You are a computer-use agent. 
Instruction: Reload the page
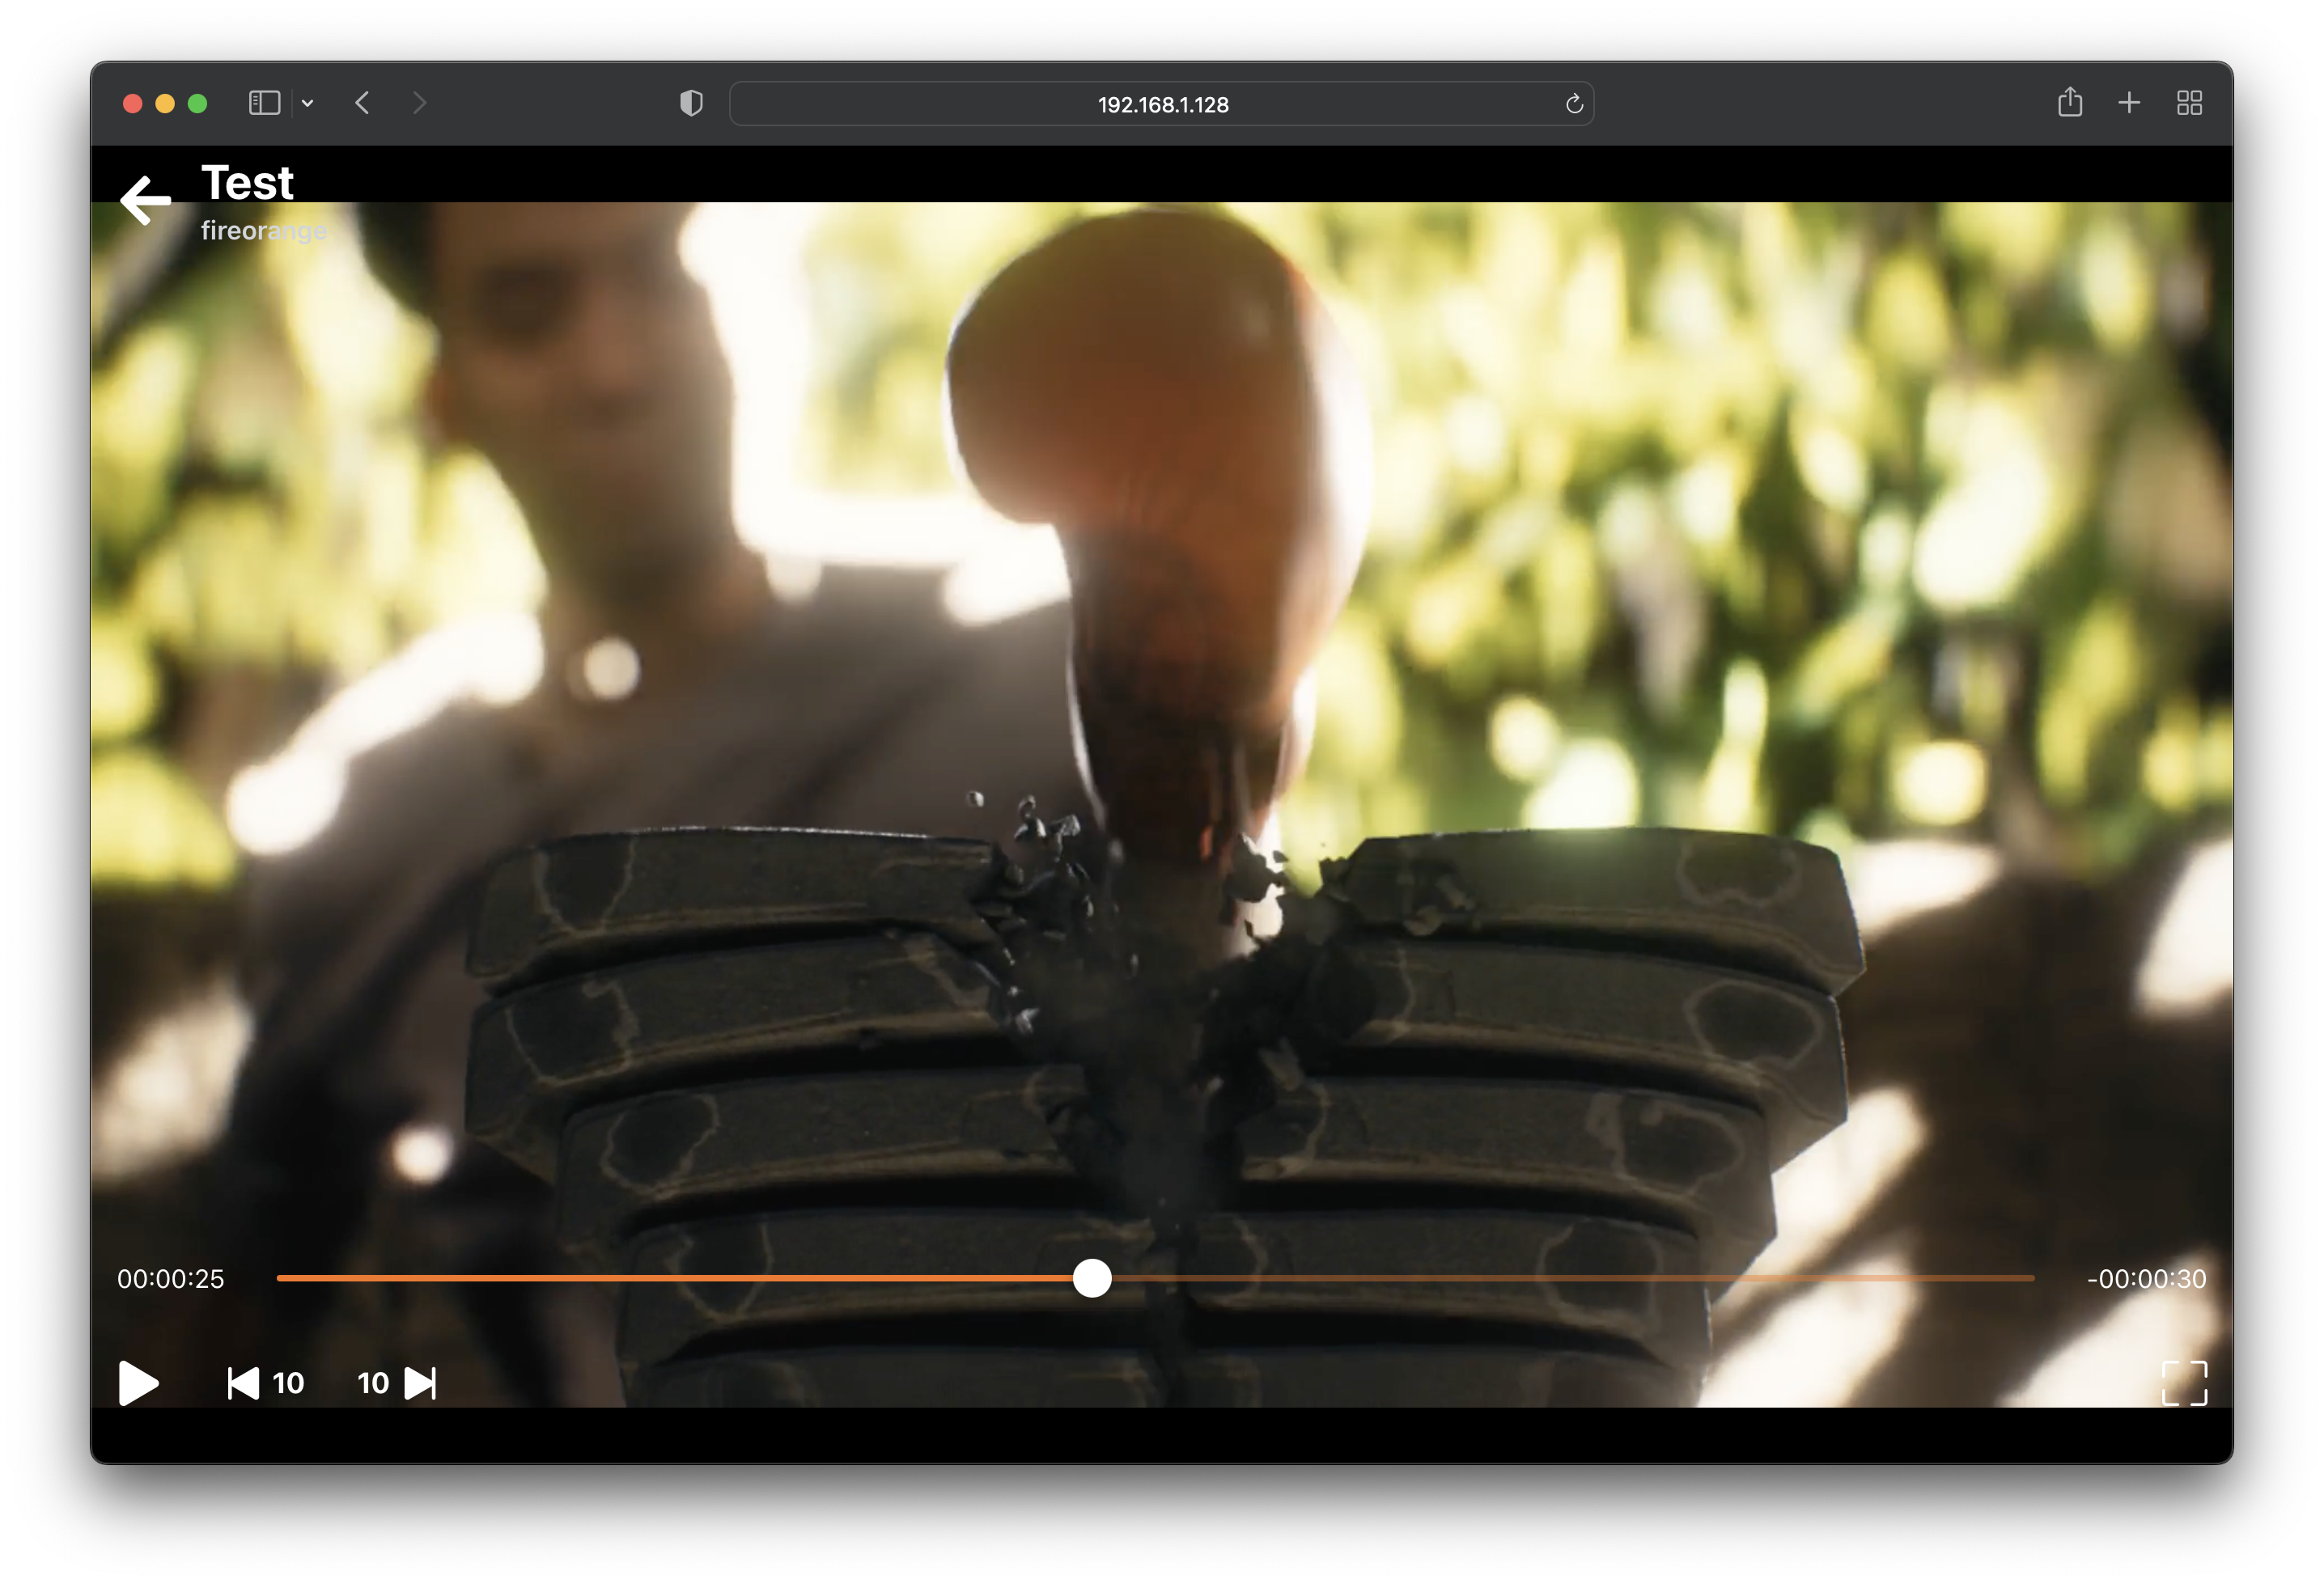(x=1574, y=104)
